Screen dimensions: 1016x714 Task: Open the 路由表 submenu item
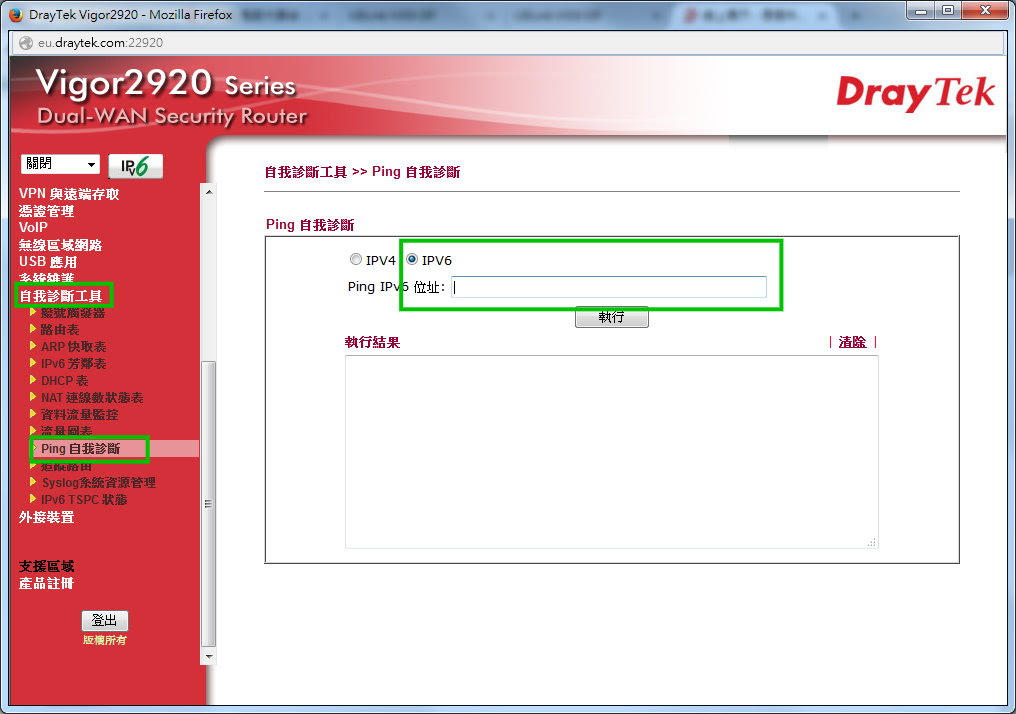tap(60, 330)
